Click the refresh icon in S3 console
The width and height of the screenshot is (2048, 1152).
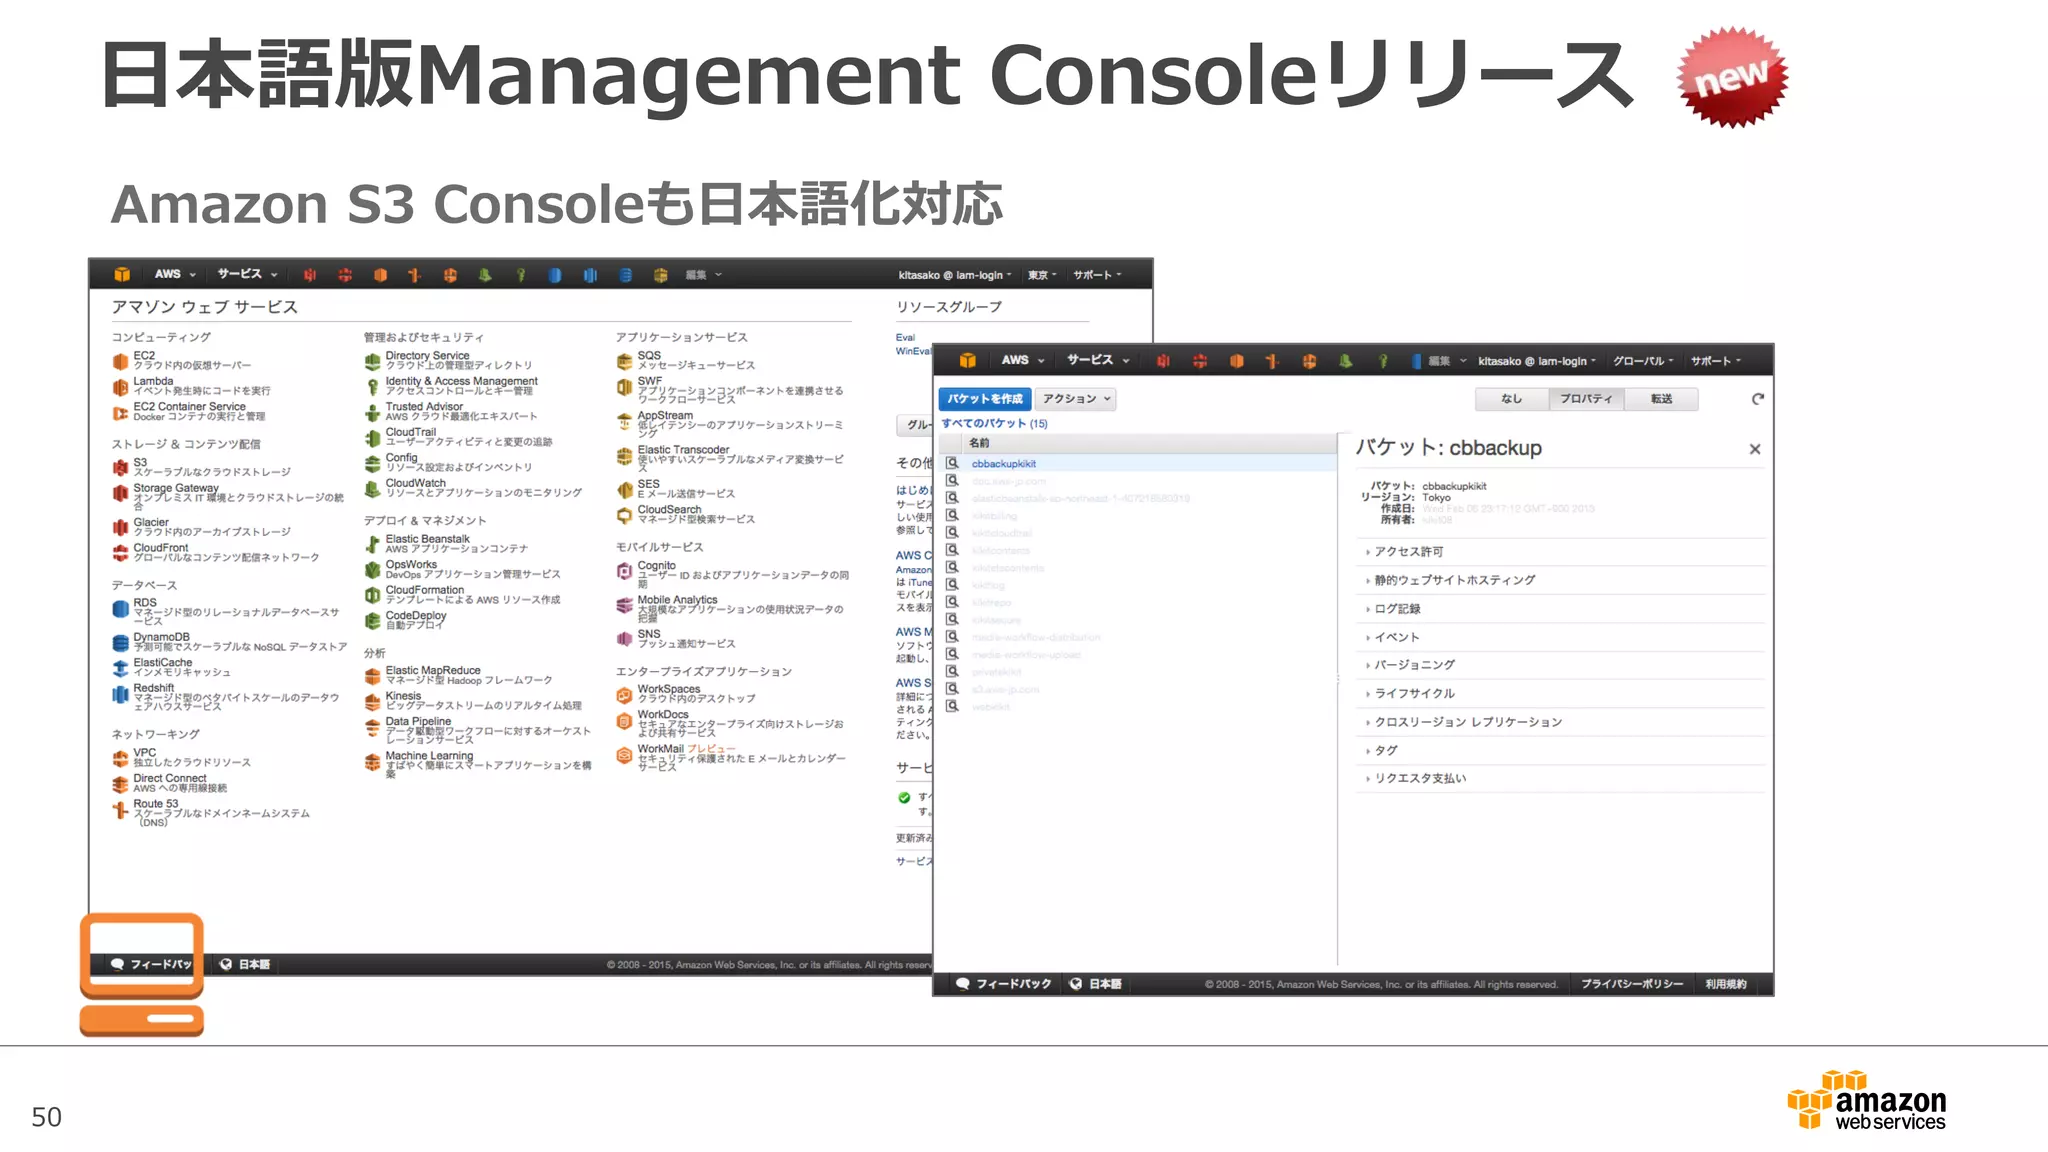coord(1757,399)
